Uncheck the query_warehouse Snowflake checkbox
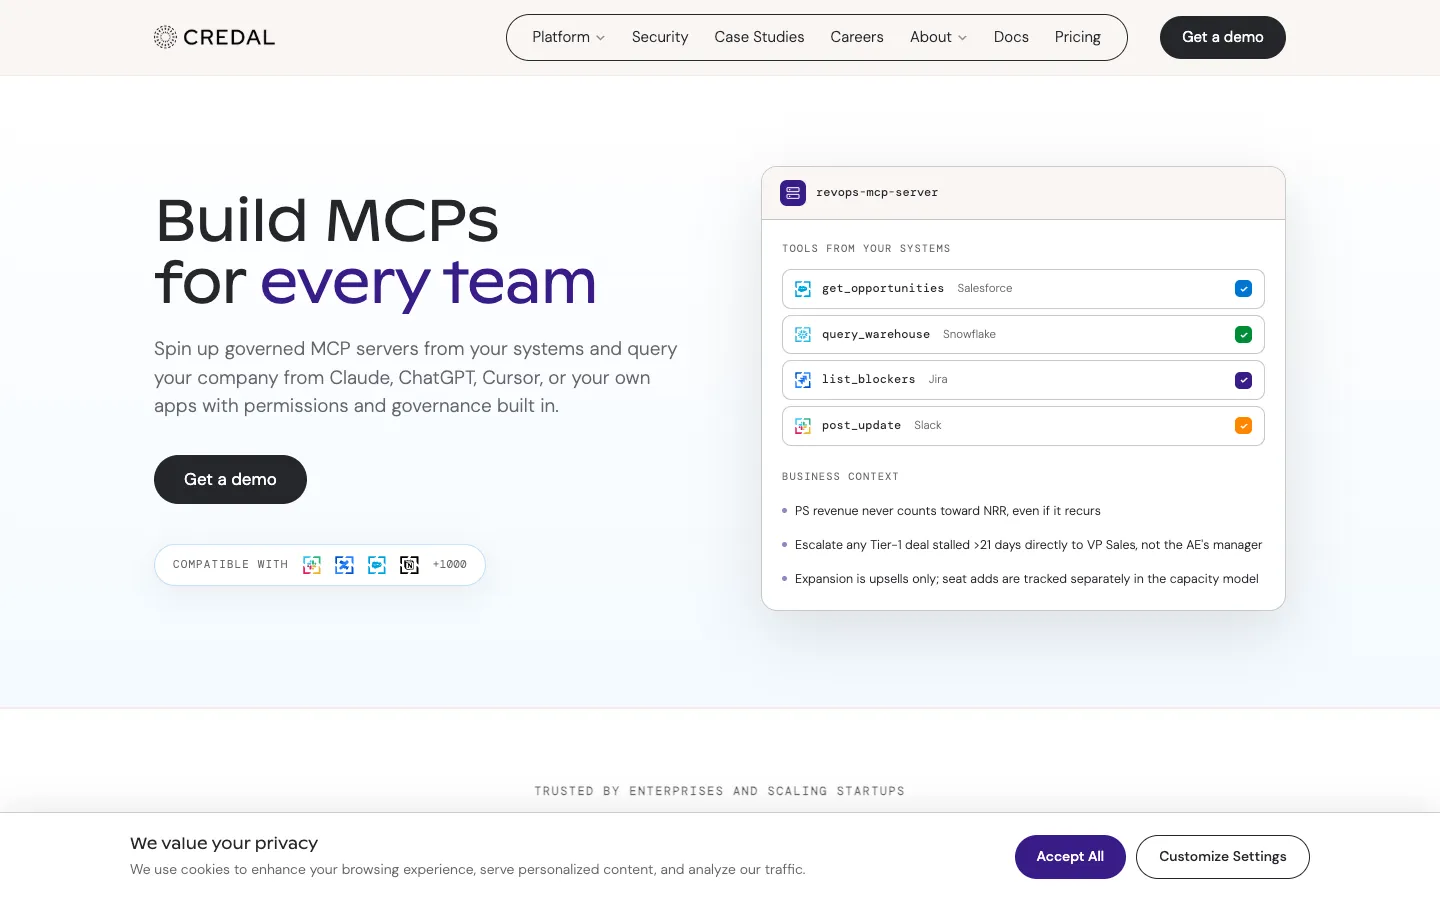1440x900 pixels. coord(1243,335)
